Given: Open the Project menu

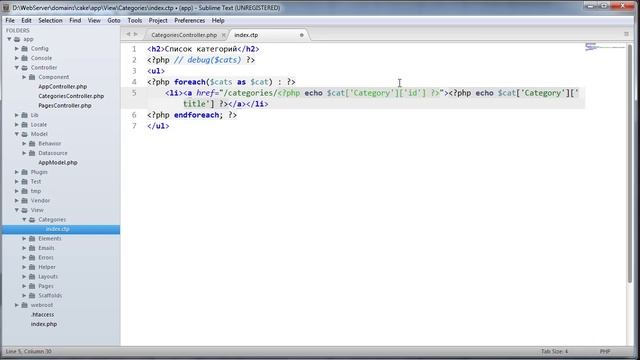Looking at the screenshot, I should (x=158, y=20).
